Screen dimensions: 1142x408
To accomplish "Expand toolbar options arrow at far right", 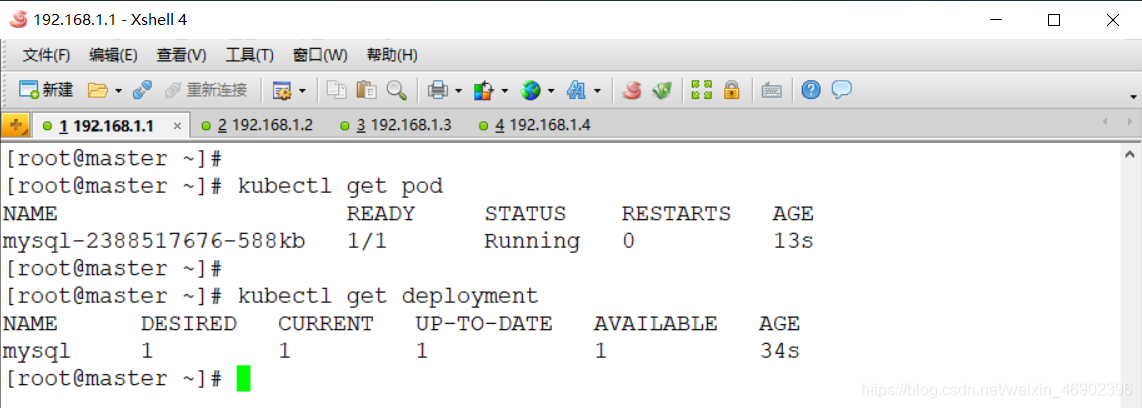I will coord(1133,96).
